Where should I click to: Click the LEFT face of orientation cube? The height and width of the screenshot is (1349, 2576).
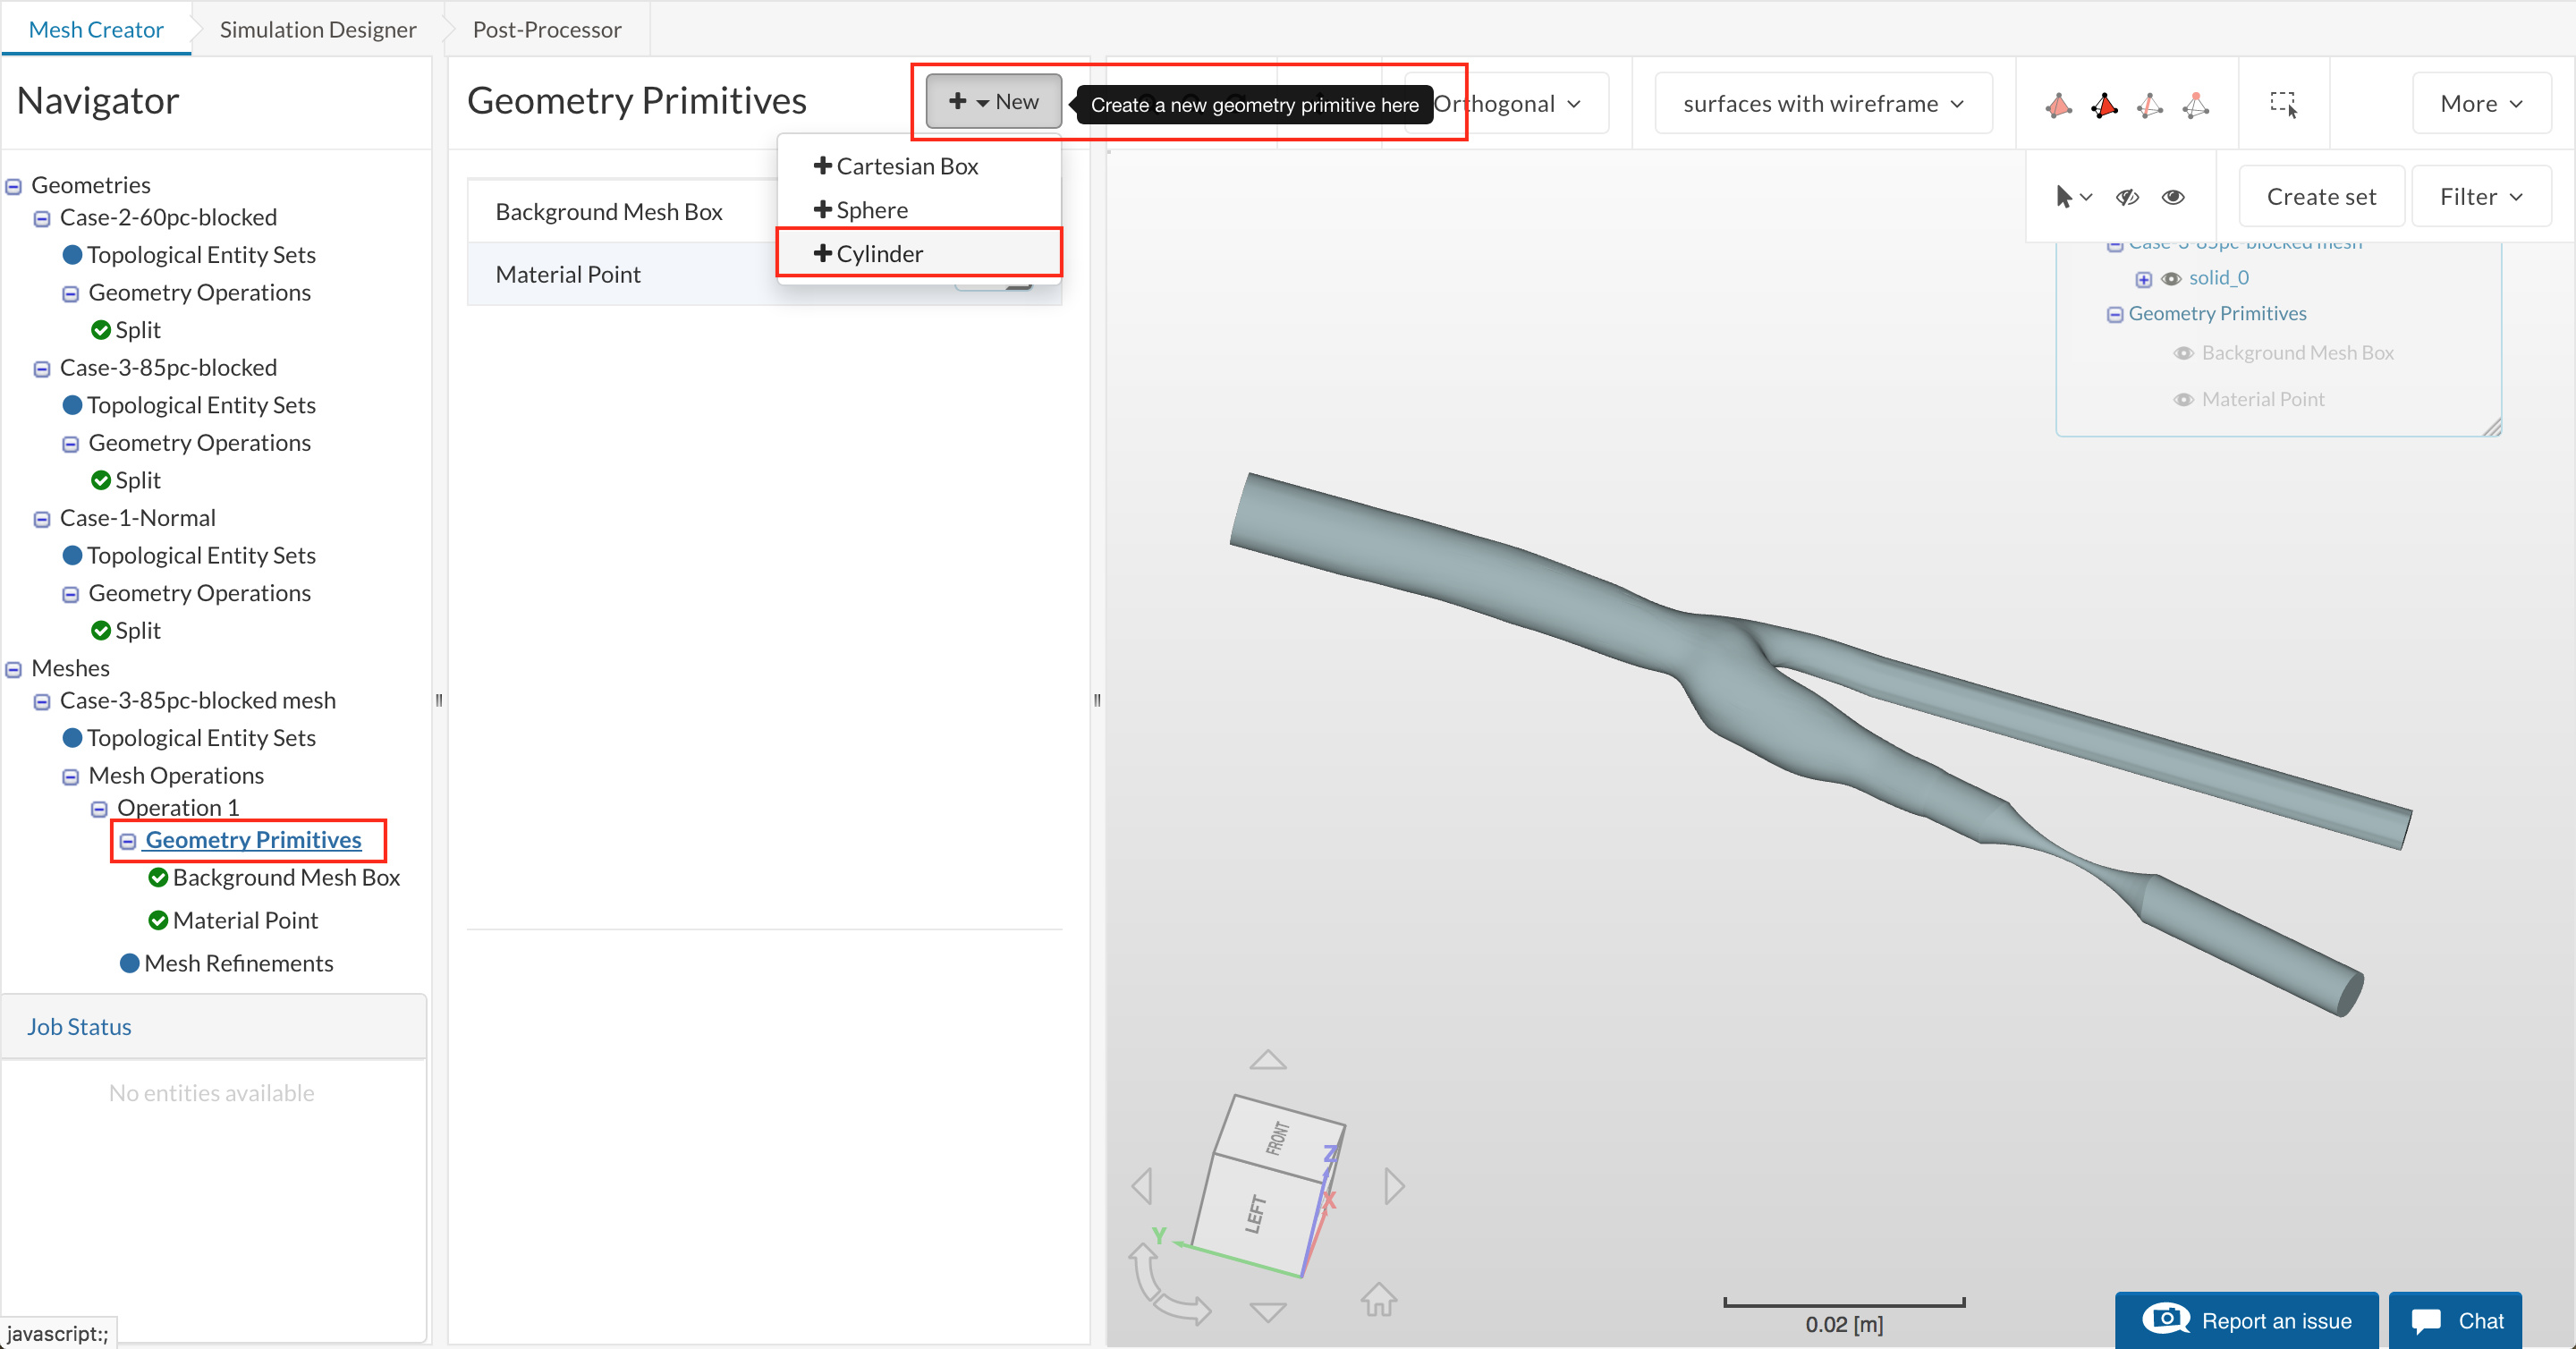click(1256, 1213)
